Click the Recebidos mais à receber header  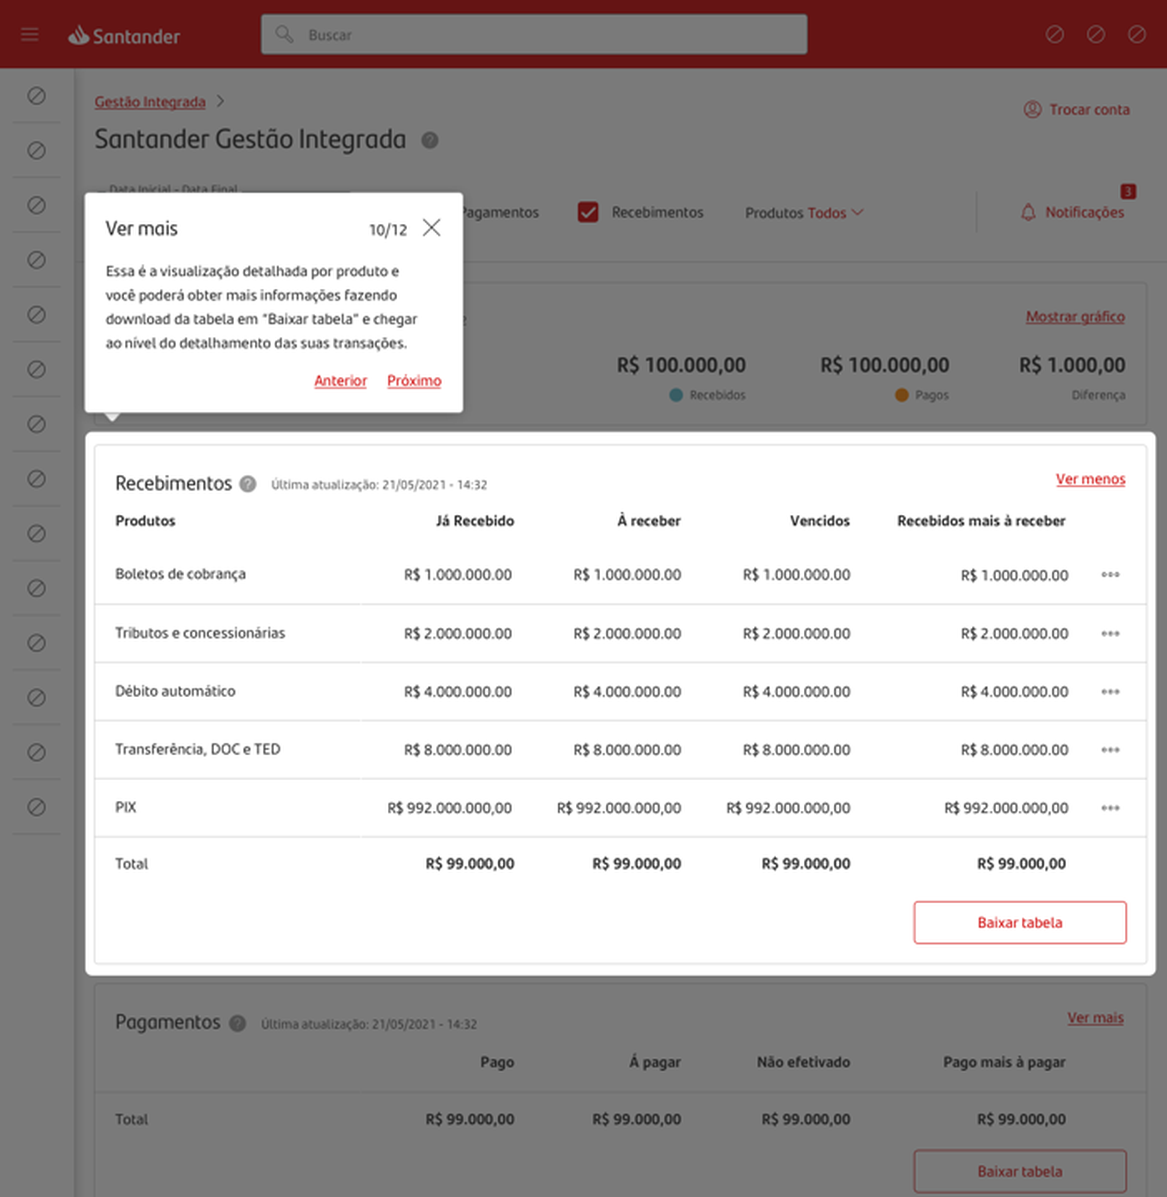(981, 521)
